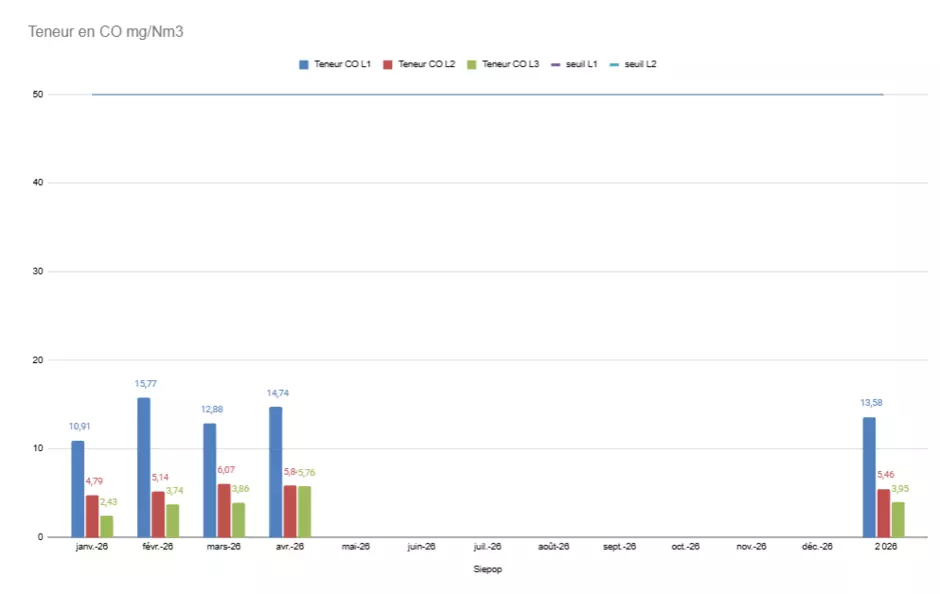Image resolution: width=940 pixels, height=594 pixels.
Task: Click the red Teneur CO L2 legend swatch
Action: [388, 64]
